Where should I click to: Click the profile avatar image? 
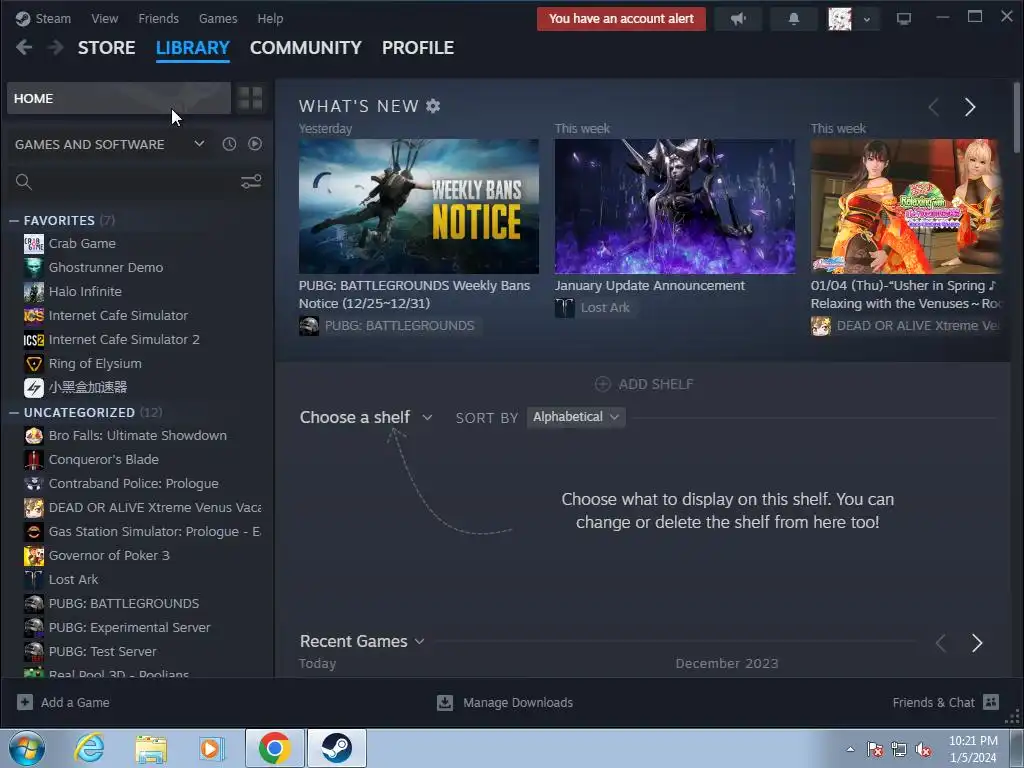(840, 19)
